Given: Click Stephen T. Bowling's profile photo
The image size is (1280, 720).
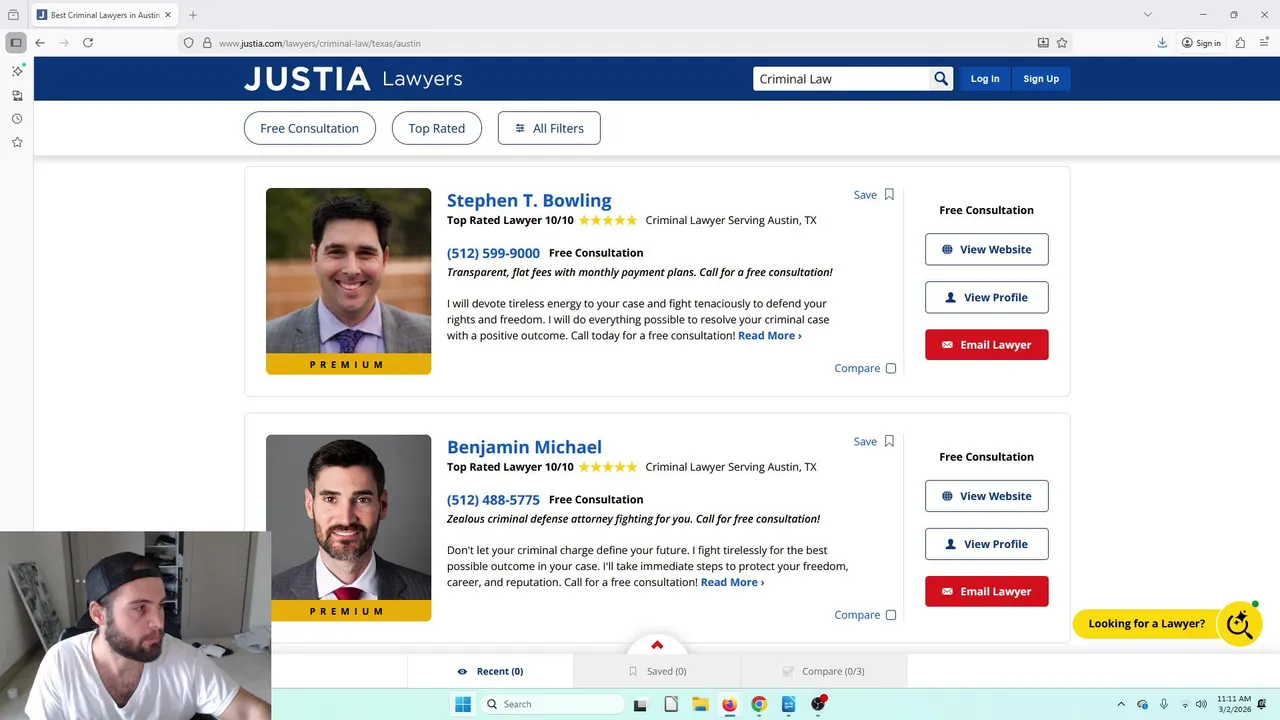Looking at the screenshot, I should pyautogui.click(x=348, y=271).
